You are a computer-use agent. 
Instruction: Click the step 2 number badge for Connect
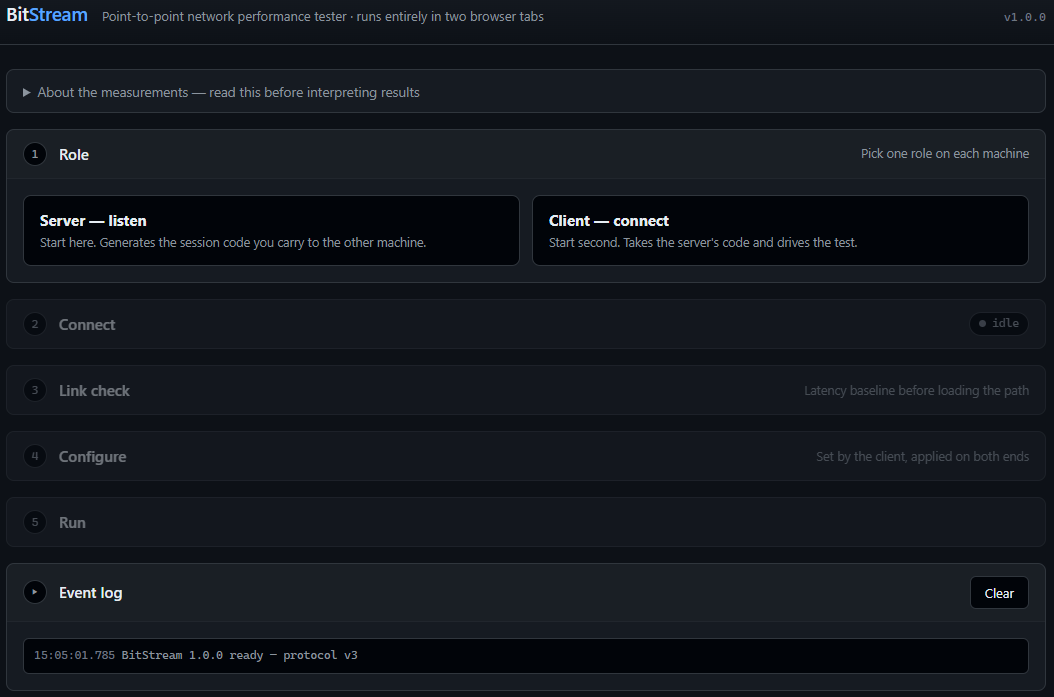[x=35, y=324]
